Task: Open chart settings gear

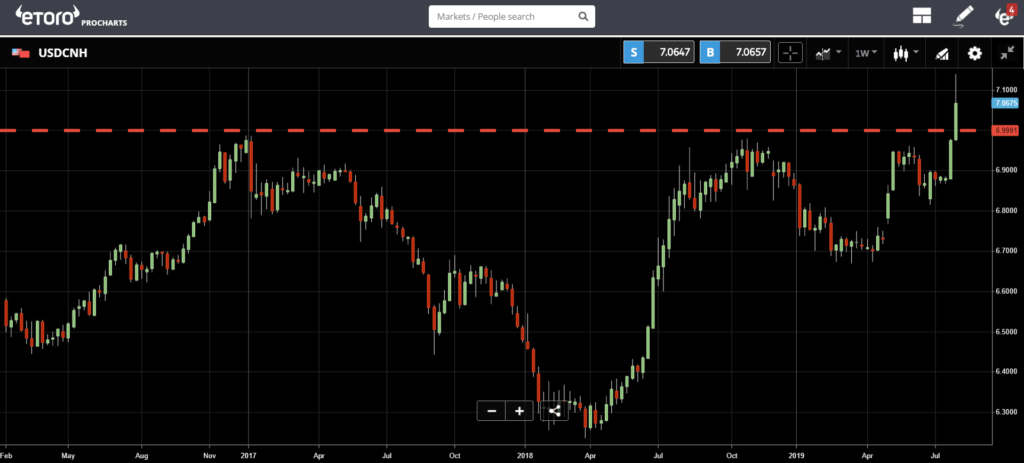Action: pos(974,53)
